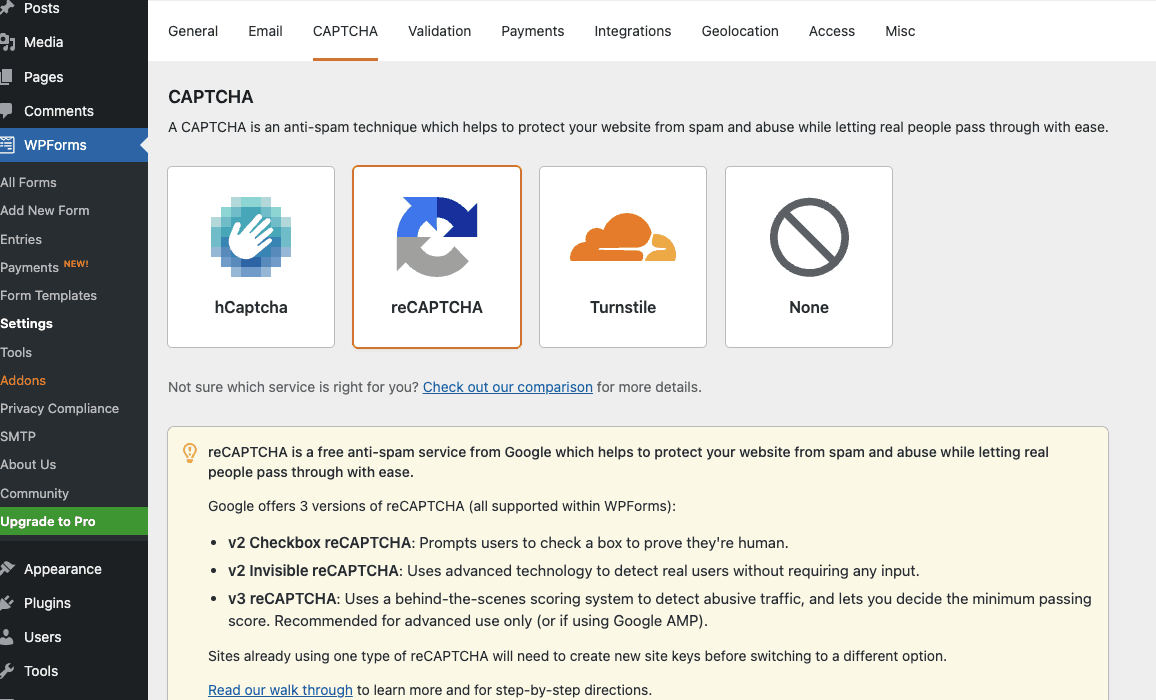Open SMTP submenu item

18,437
